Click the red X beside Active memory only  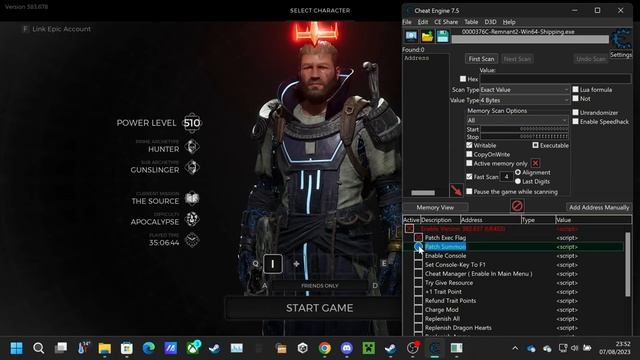tap(535, 163)
